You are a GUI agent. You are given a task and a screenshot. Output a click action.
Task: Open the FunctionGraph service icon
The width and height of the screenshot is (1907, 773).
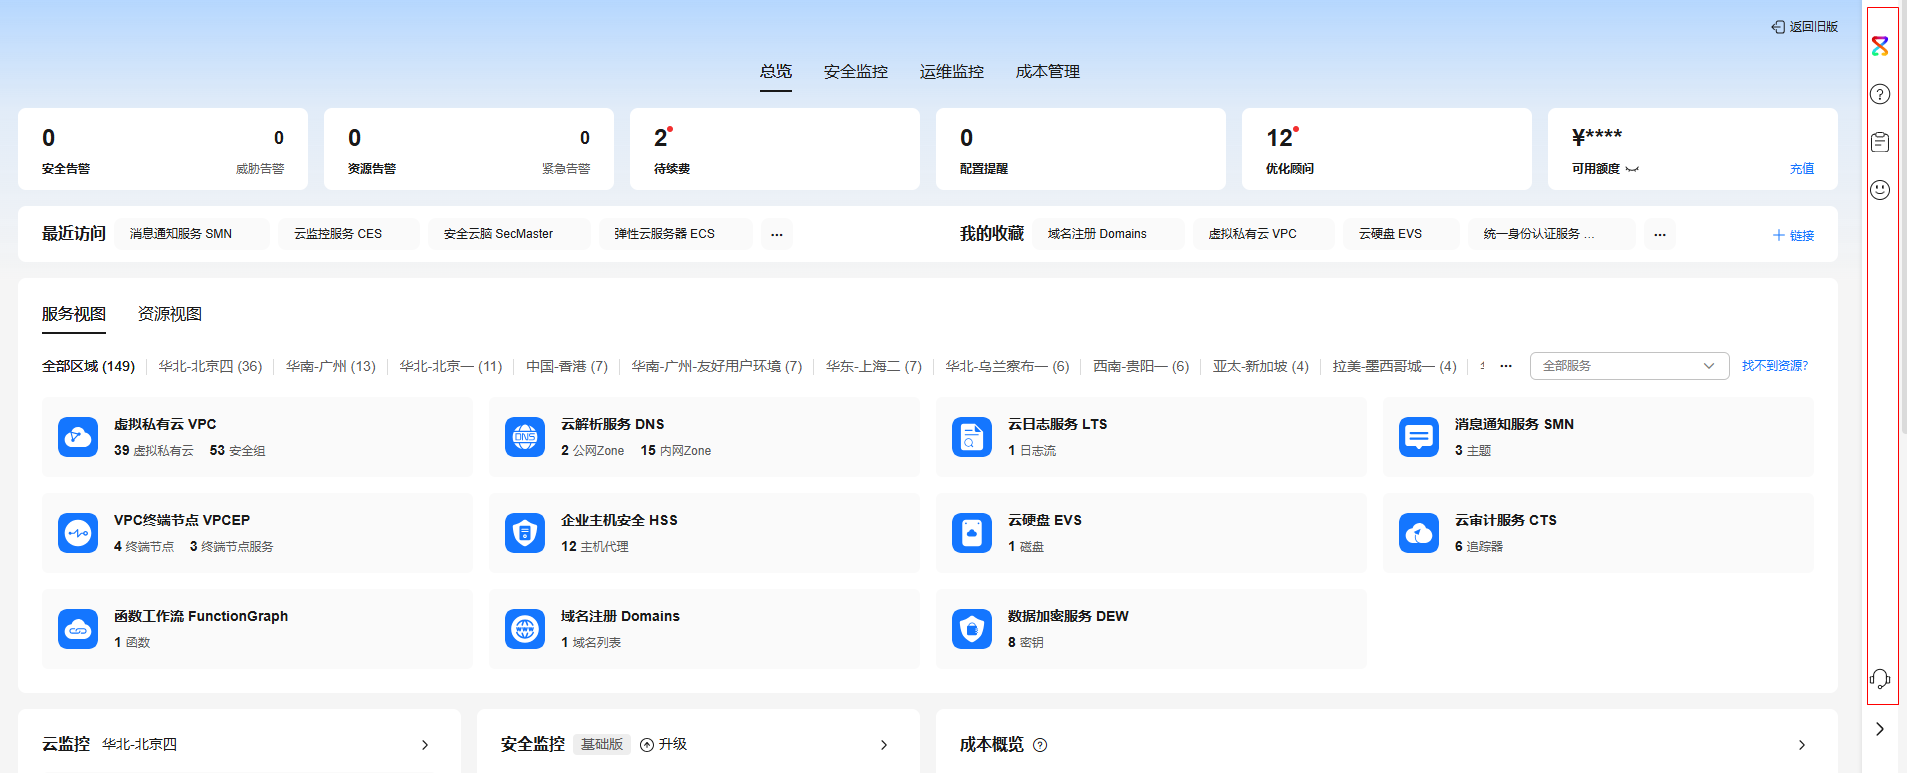(78, 629)
